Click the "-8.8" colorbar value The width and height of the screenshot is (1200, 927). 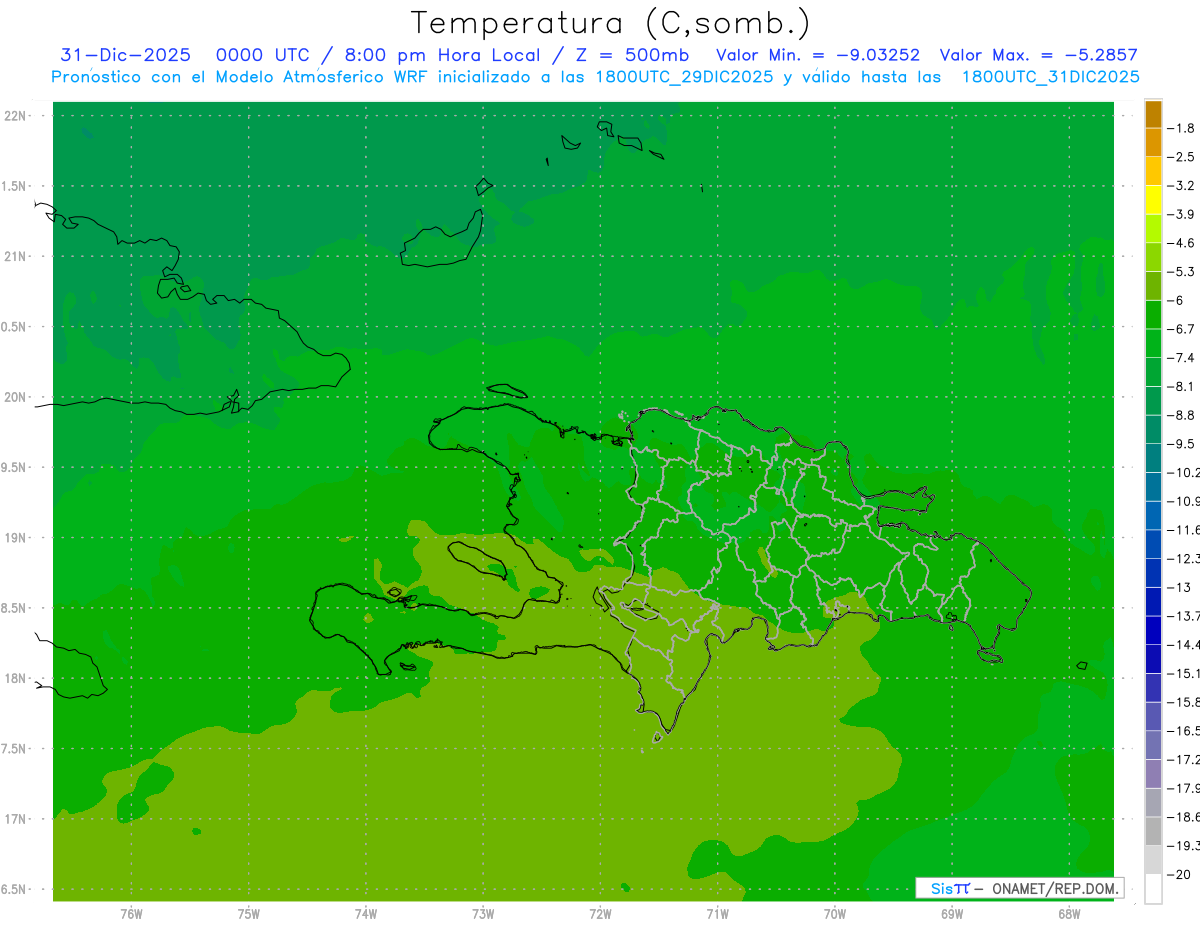click(x=1181, y=415)
